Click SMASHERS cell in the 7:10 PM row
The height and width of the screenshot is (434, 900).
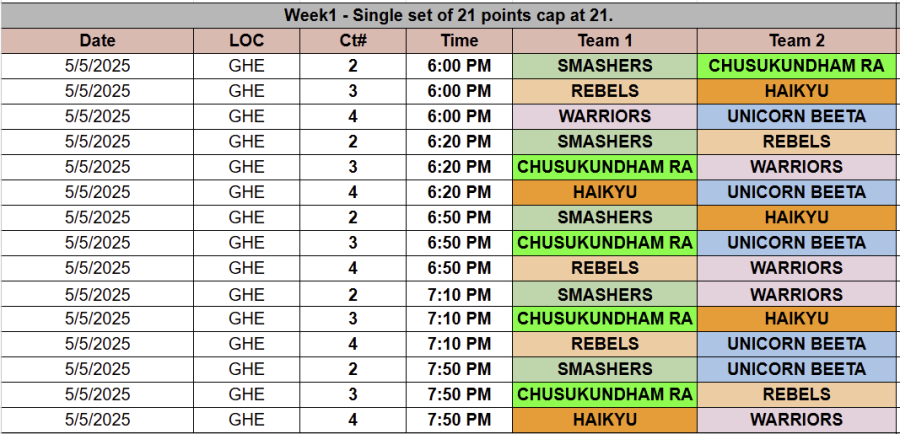coord(605,294)
